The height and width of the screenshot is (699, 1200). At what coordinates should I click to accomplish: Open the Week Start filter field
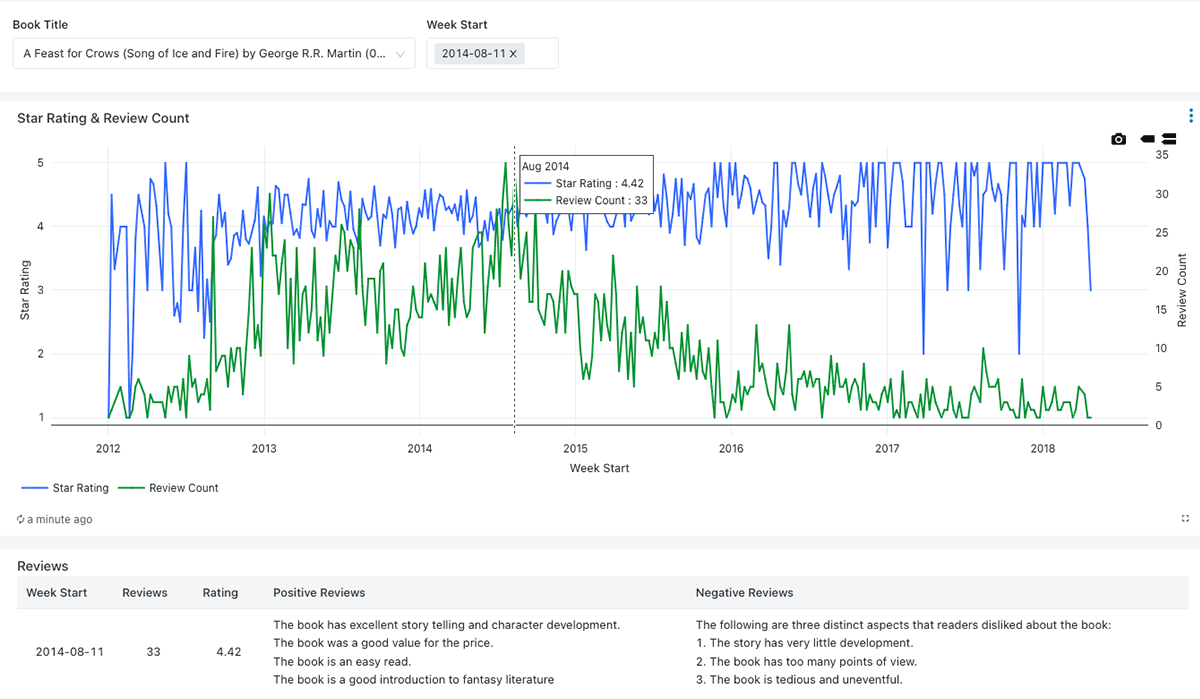click(540, 54)
